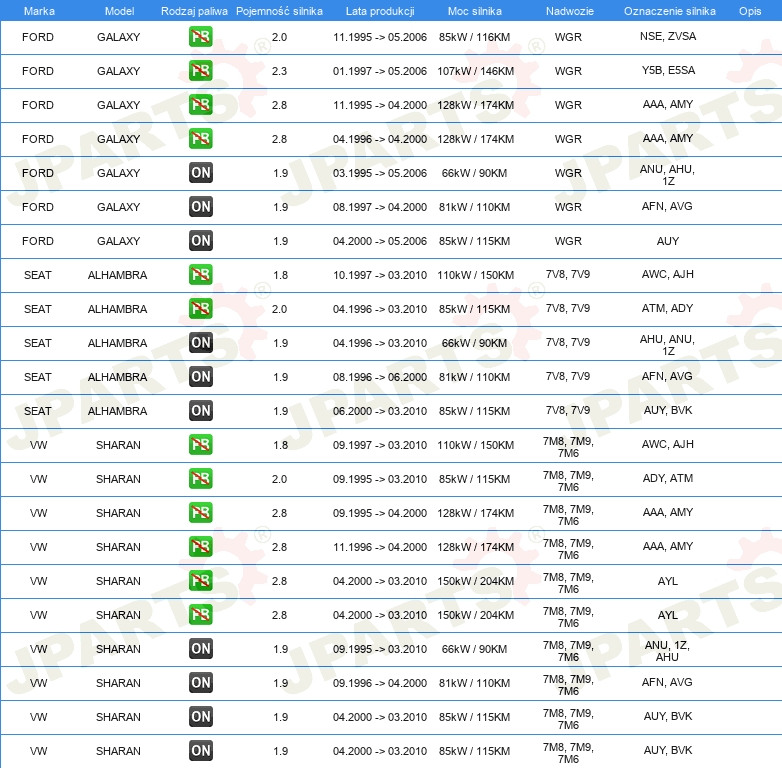
Task: Click diesel ON icon for Alhambra AUY, BVK
Action: (200, 410)
